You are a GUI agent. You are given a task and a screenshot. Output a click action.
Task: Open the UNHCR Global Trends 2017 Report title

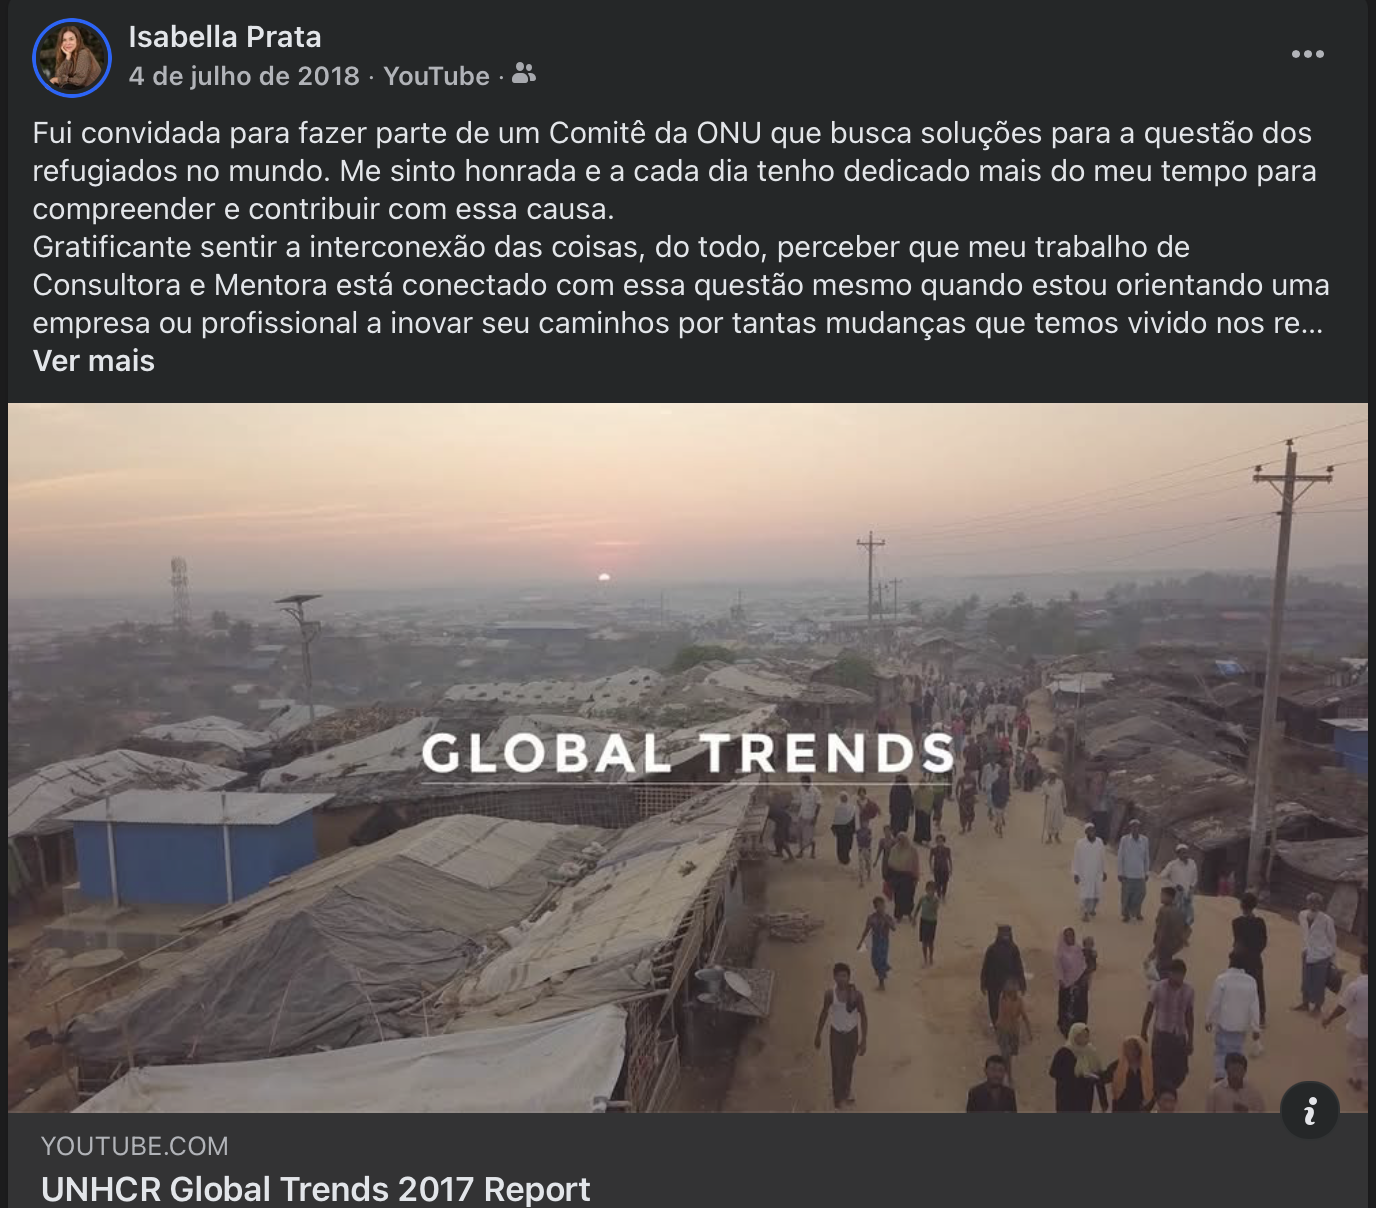click(x=315, y=1189)
